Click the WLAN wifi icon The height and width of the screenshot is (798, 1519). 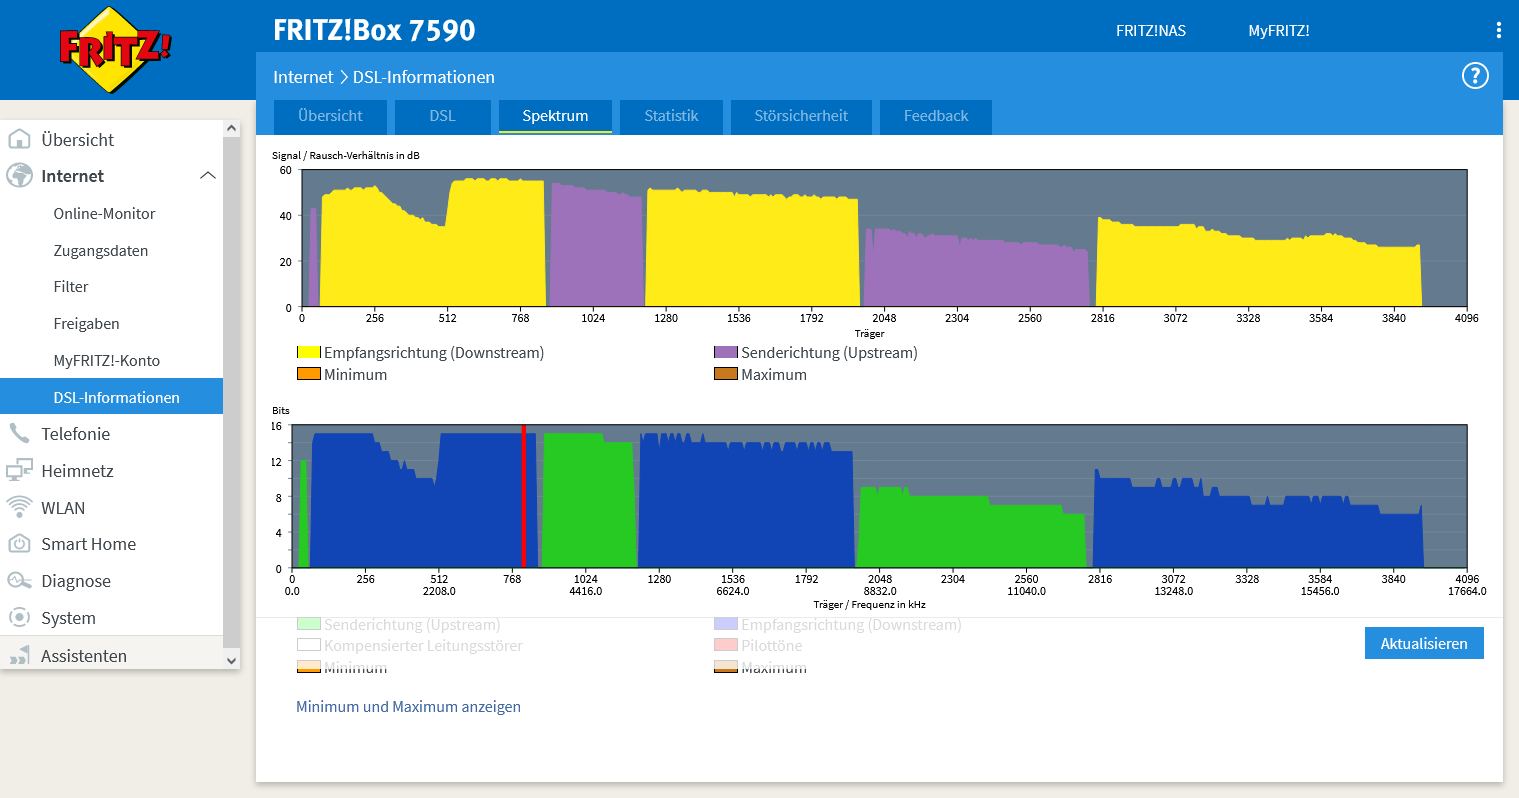click(19, 507)
